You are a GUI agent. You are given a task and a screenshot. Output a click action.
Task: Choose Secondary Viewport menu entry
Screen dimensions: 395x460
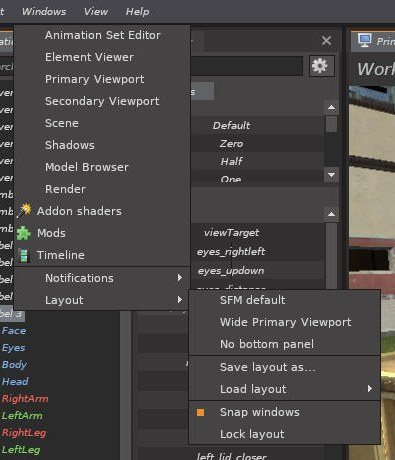(x=102, y=101)
